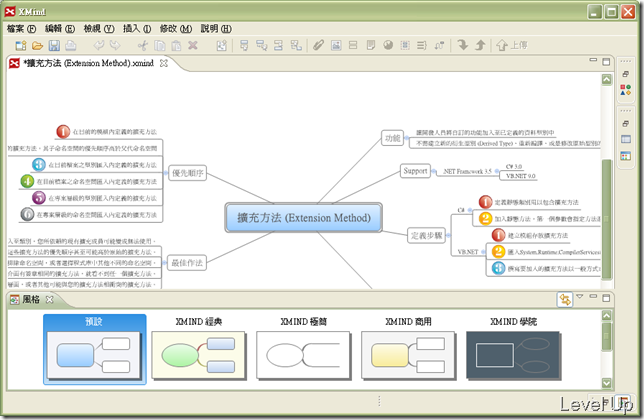Select the VB.NET subtopic under 定義步驟
Screen dimensions: 644x420
point(468,252)
